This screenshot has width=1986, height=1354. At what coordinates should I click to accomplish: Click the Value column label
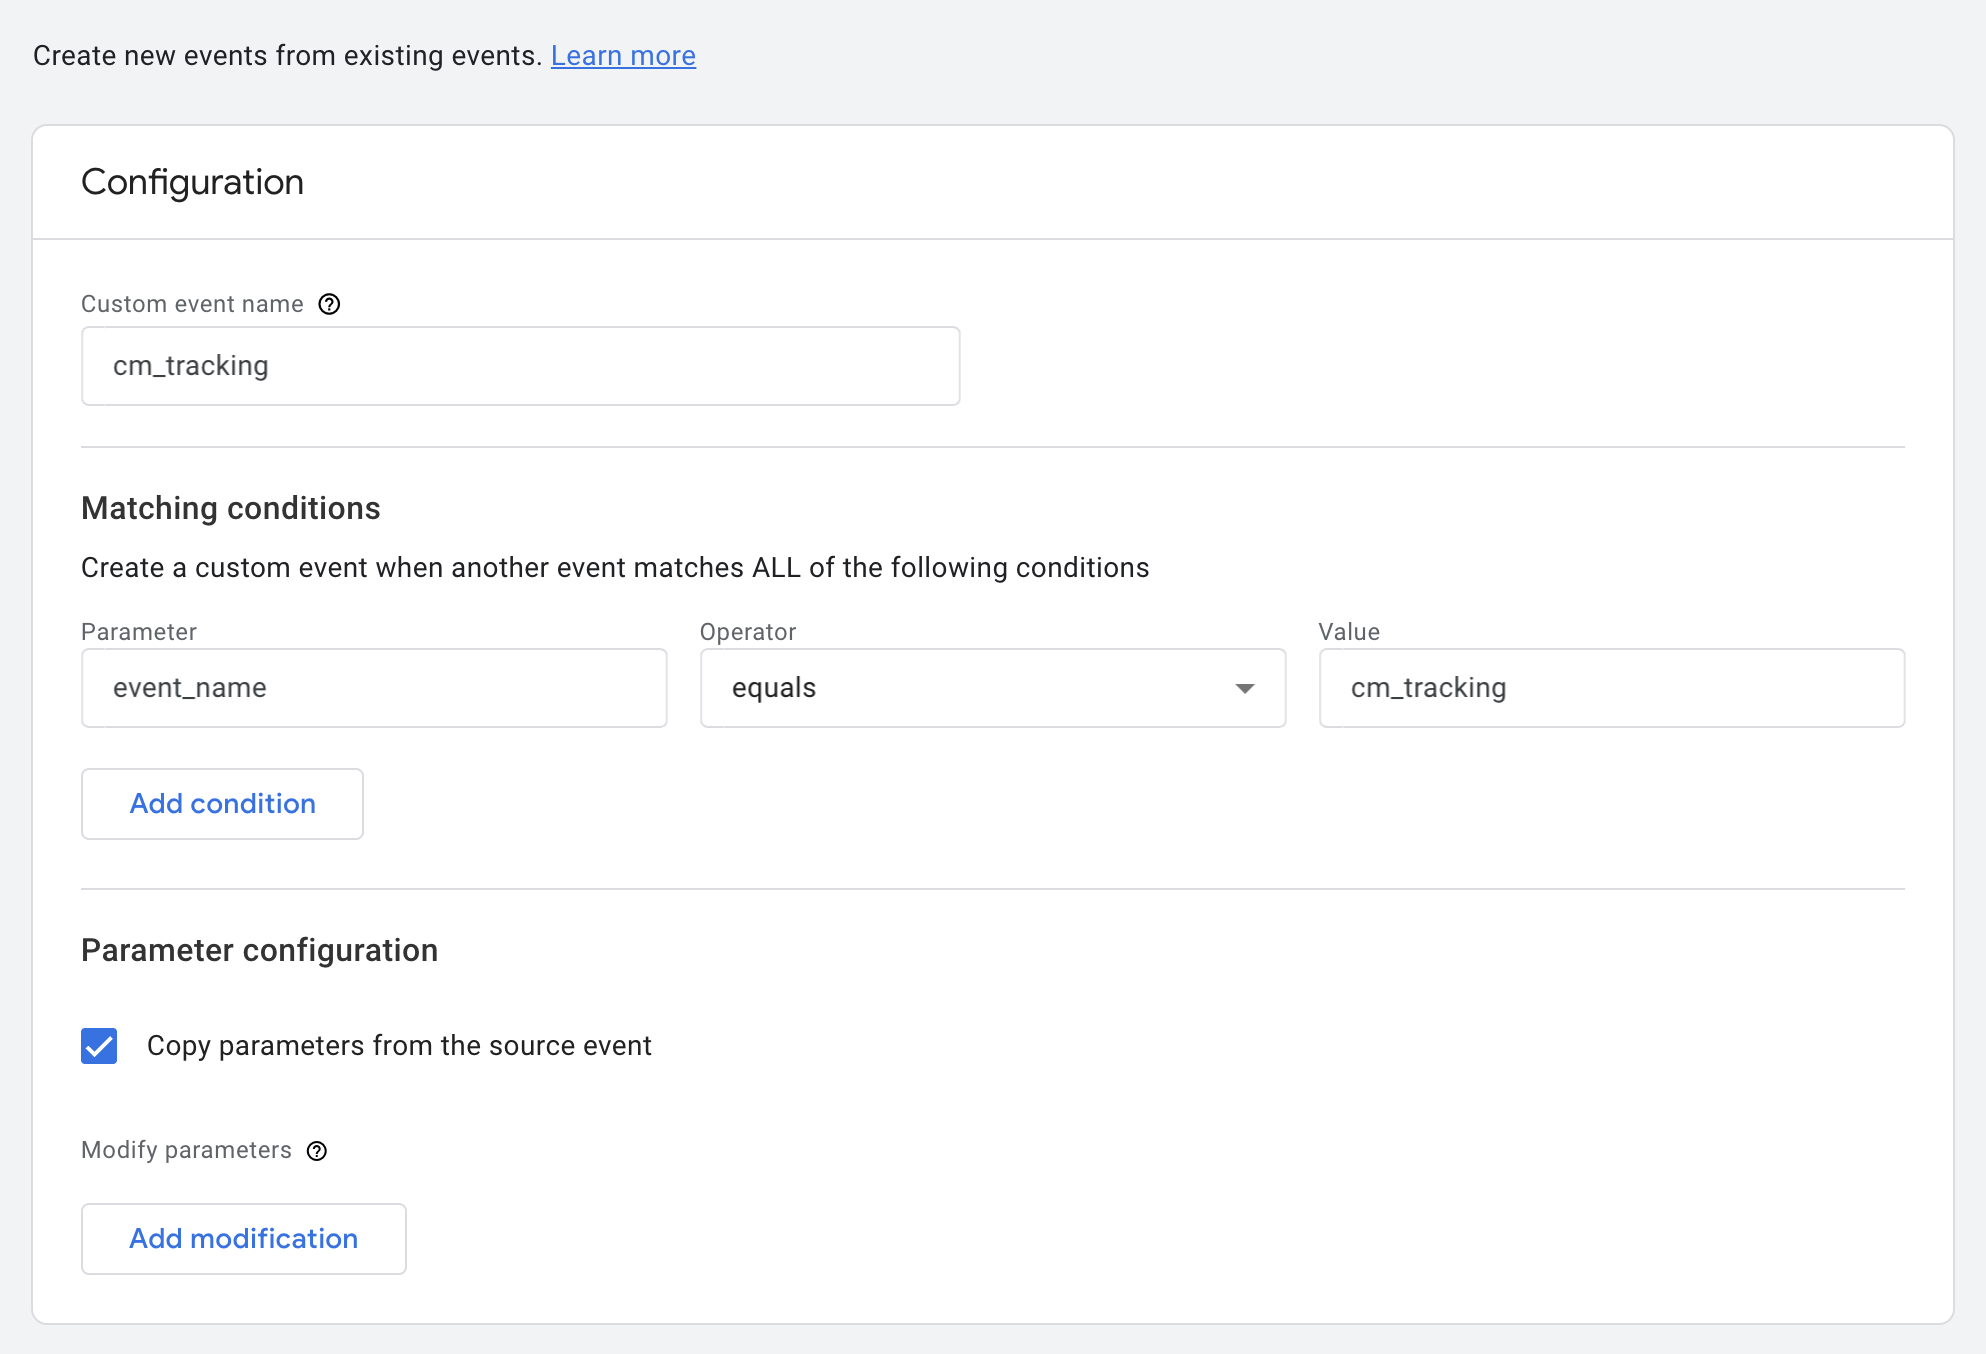click(1348, 632)
